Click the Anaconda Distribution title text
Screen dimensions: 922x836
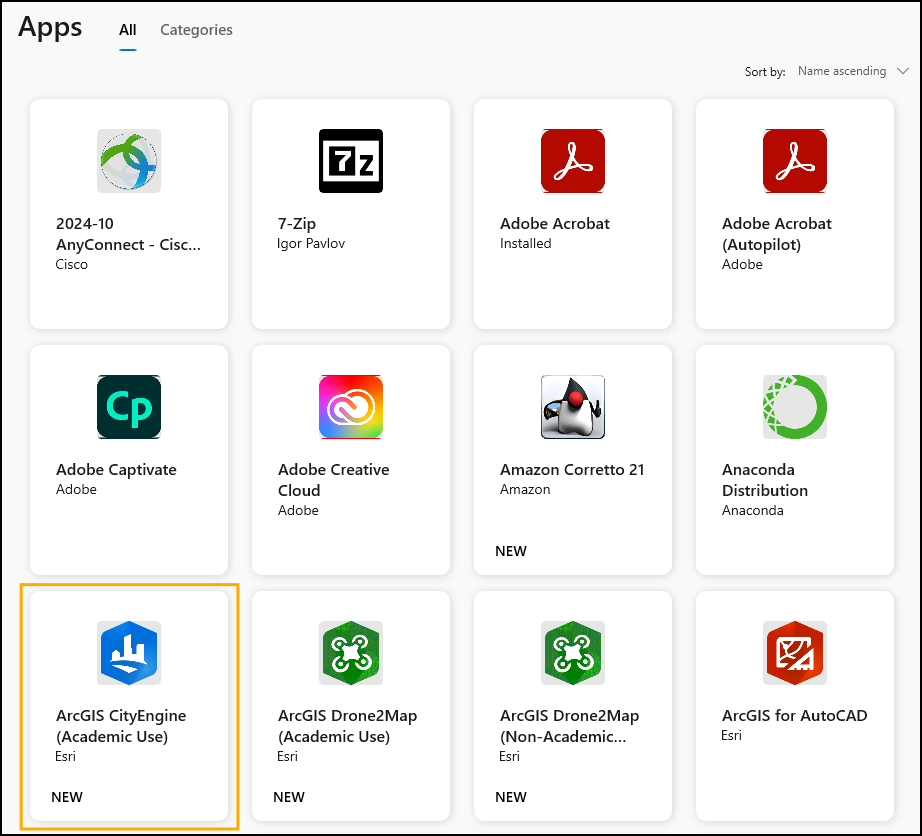[765, 480]
